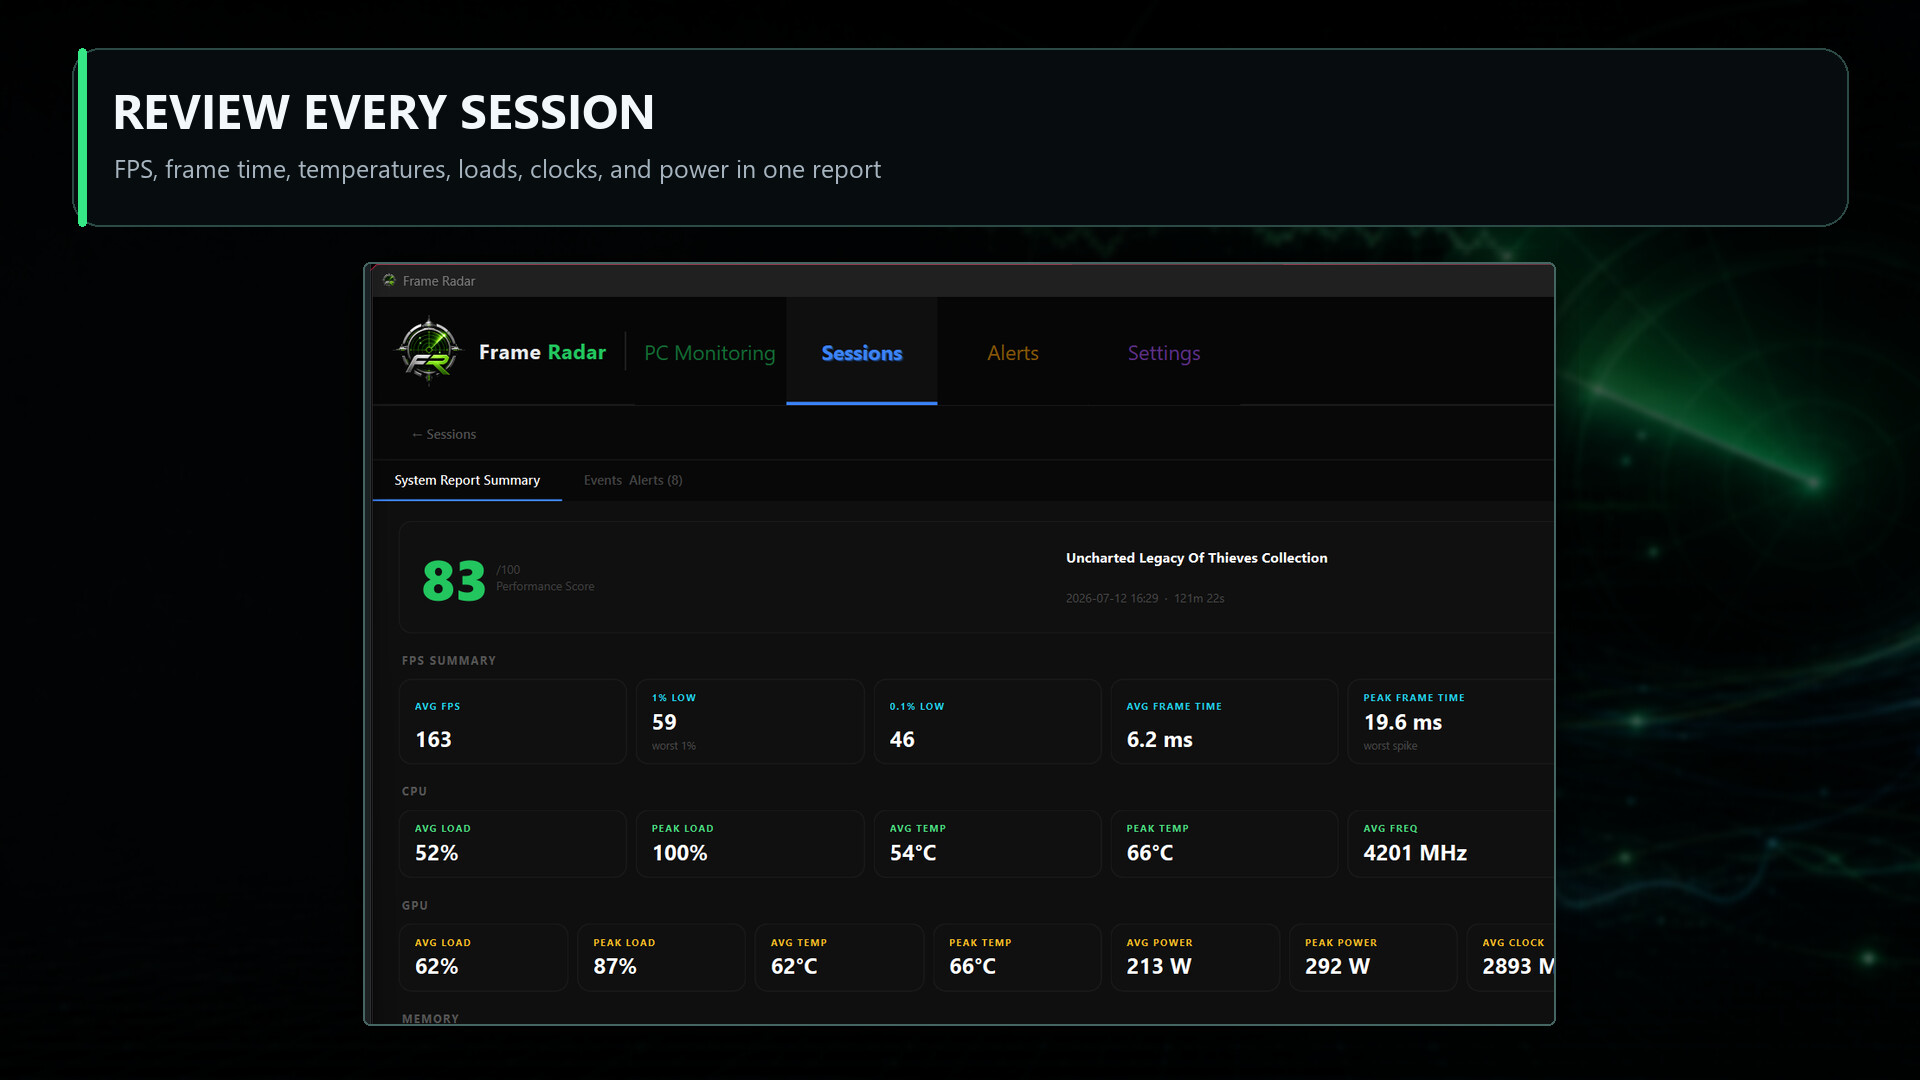Click the GPU AVG TEMP value 62°C
Screen dimensions: 1920x1080
(794, 966)
